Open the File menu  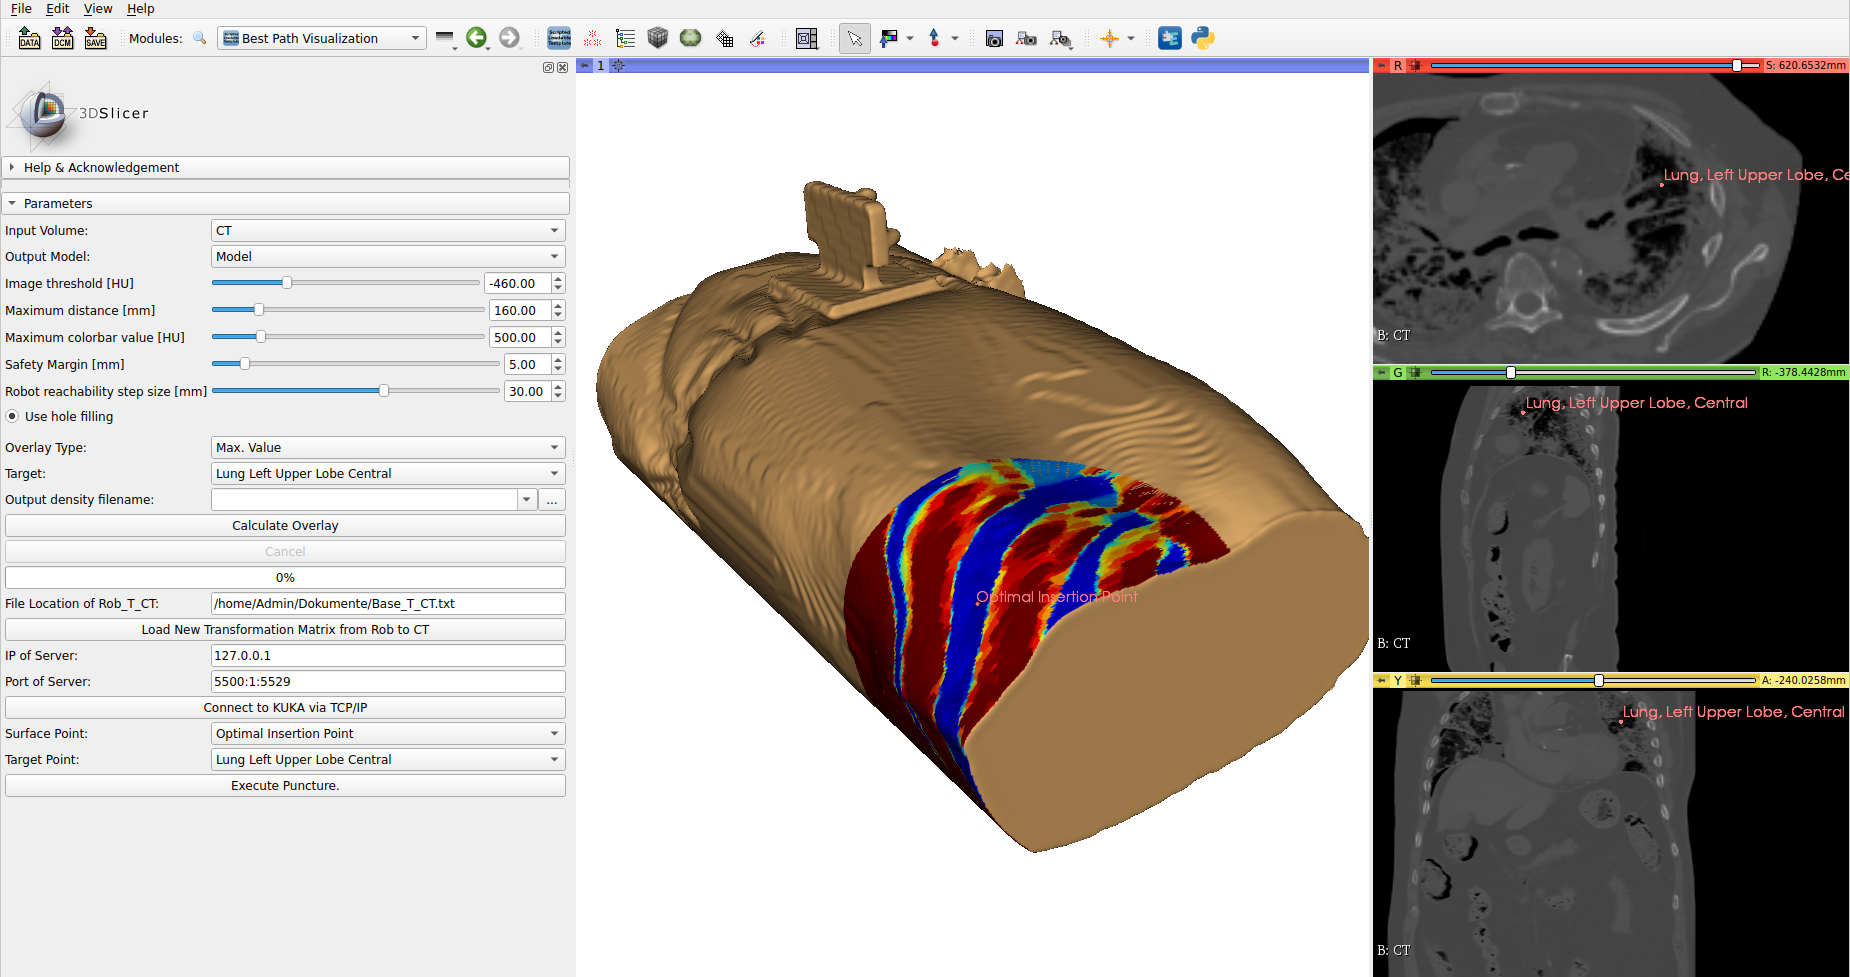click(x=21, y=8)
